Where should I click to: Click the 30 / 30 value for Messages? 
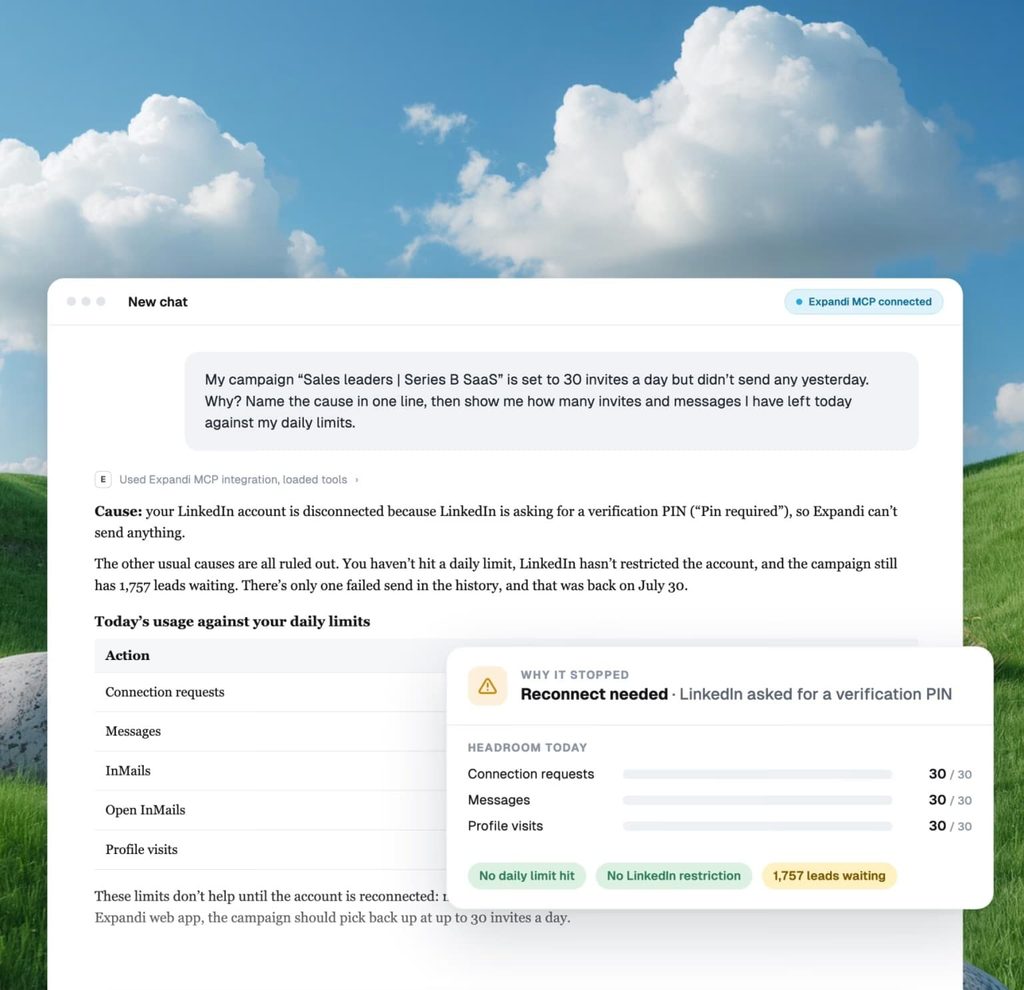[950, 800]
